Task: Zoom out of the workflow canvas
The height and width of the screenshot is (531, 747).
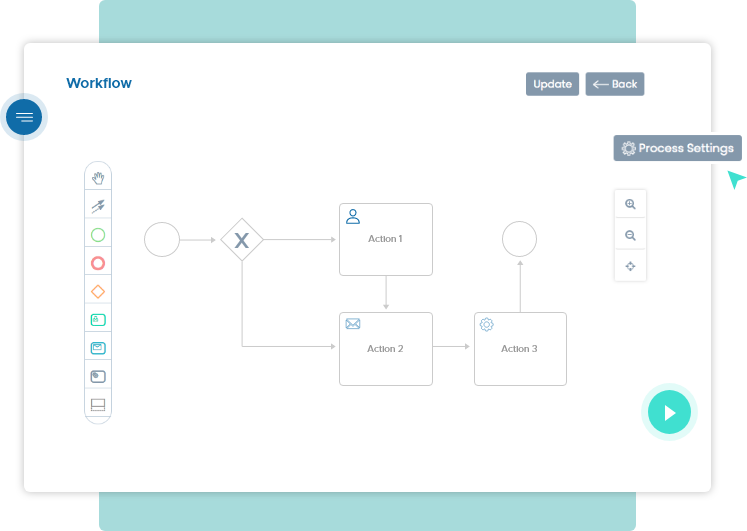Action: [x=630, y=236]
